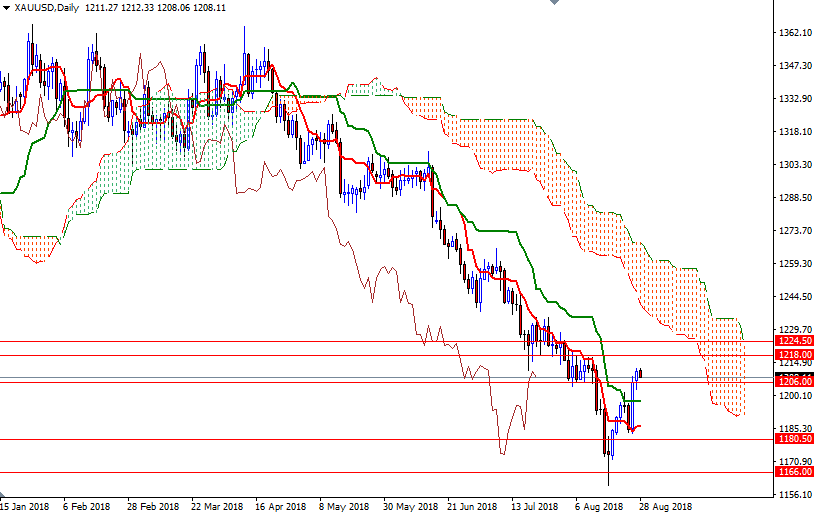Click the 13 Jul 2018 date label
This screenshot has width=814, height=514.
tap(536, 506)
